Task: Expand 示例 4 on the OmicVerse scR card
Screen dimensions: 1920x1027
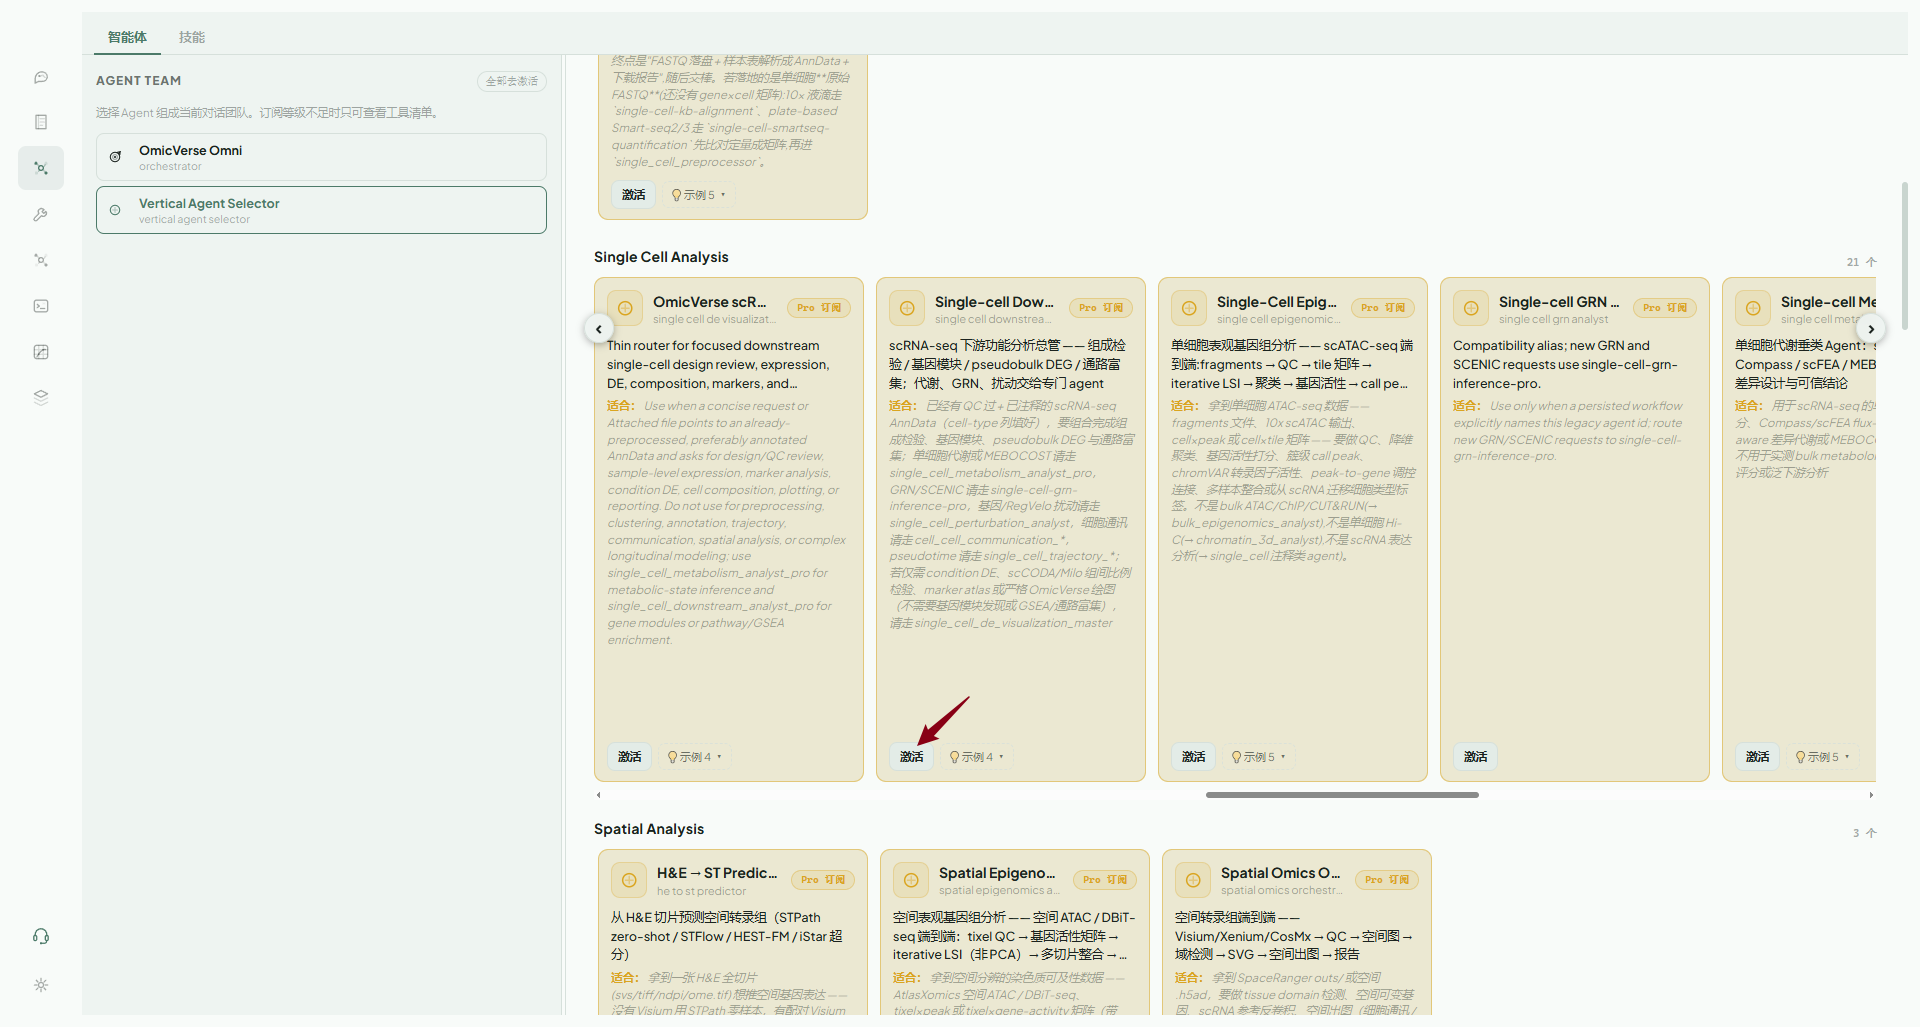Action: (x=694, y=757)
